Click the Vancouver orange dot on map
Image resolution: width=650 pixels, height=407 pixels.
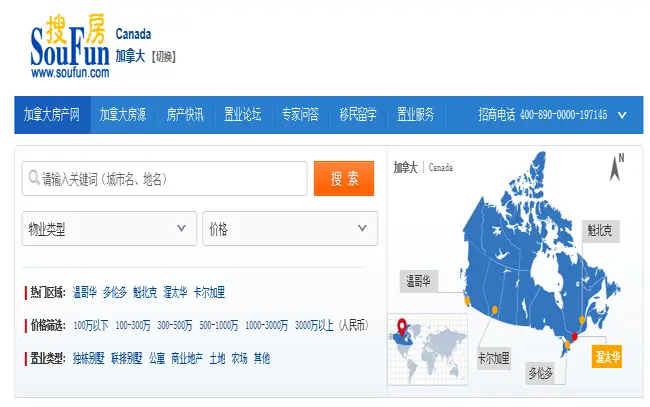coord(467,301)
